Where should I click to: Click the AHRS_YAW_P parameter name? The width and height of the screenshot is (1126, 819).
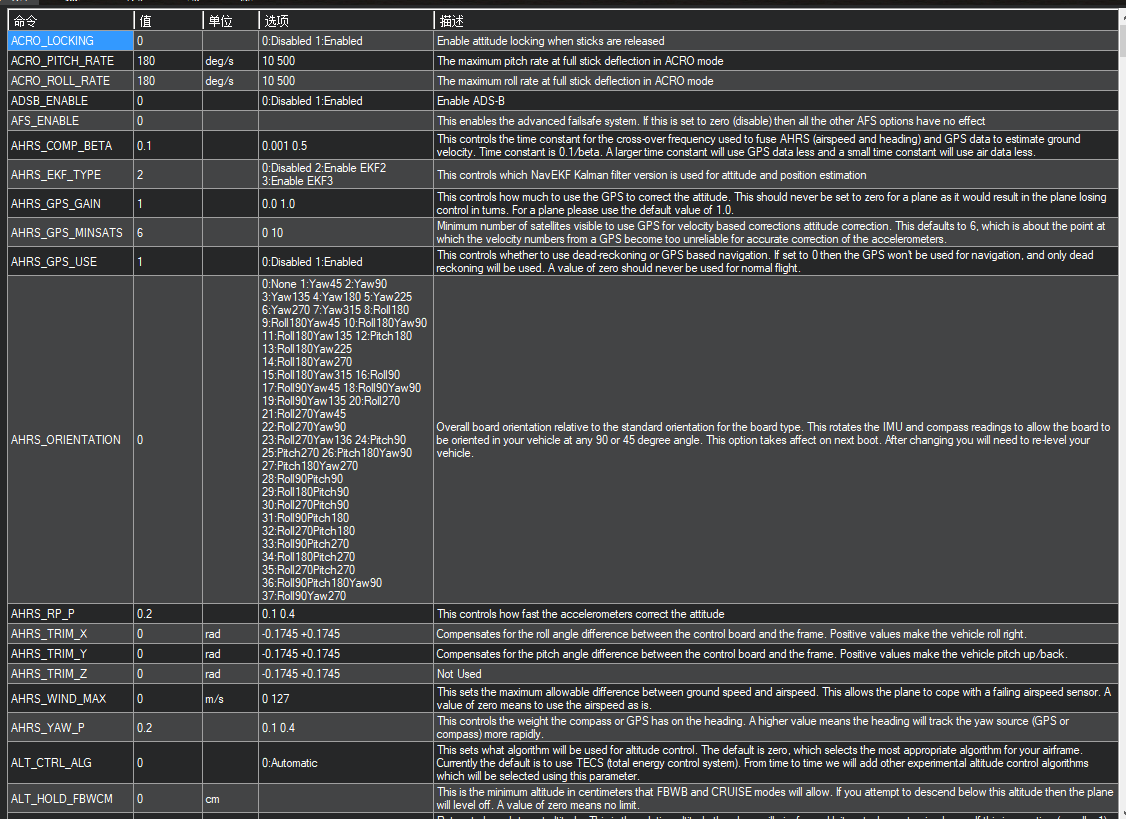coord(47,728)
